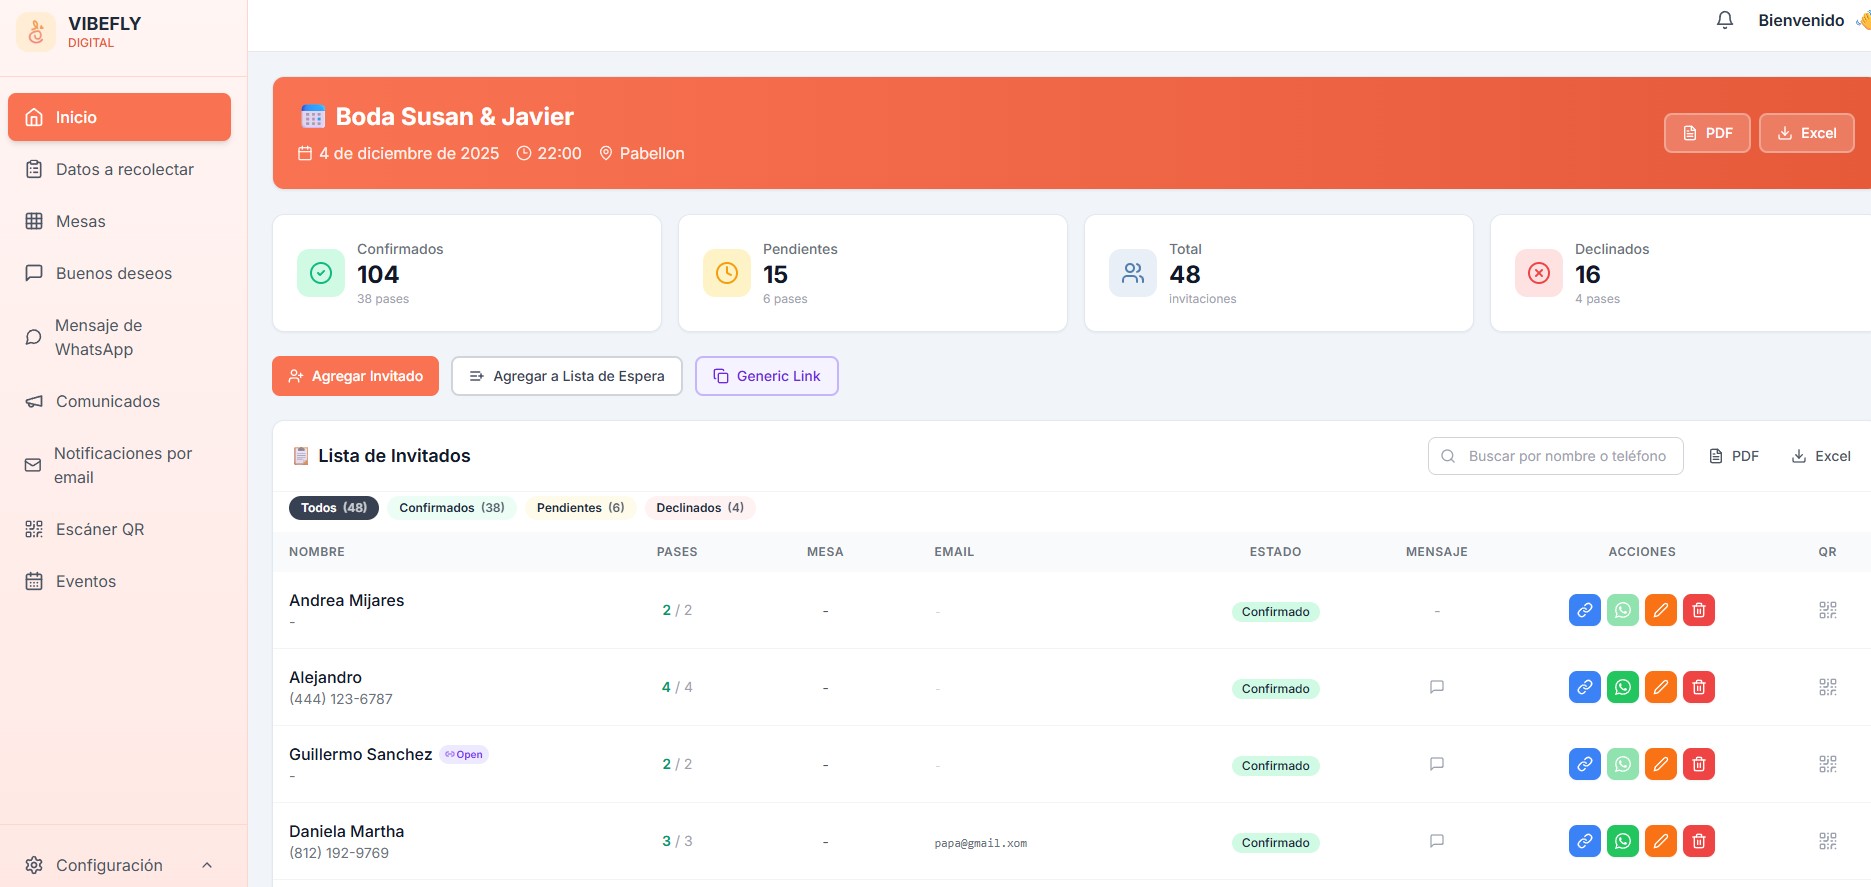The height and width of the screenshot is (887, 1871).
Task: View message icon in Alejandro's row
Action: click(x=1437, y=687)
